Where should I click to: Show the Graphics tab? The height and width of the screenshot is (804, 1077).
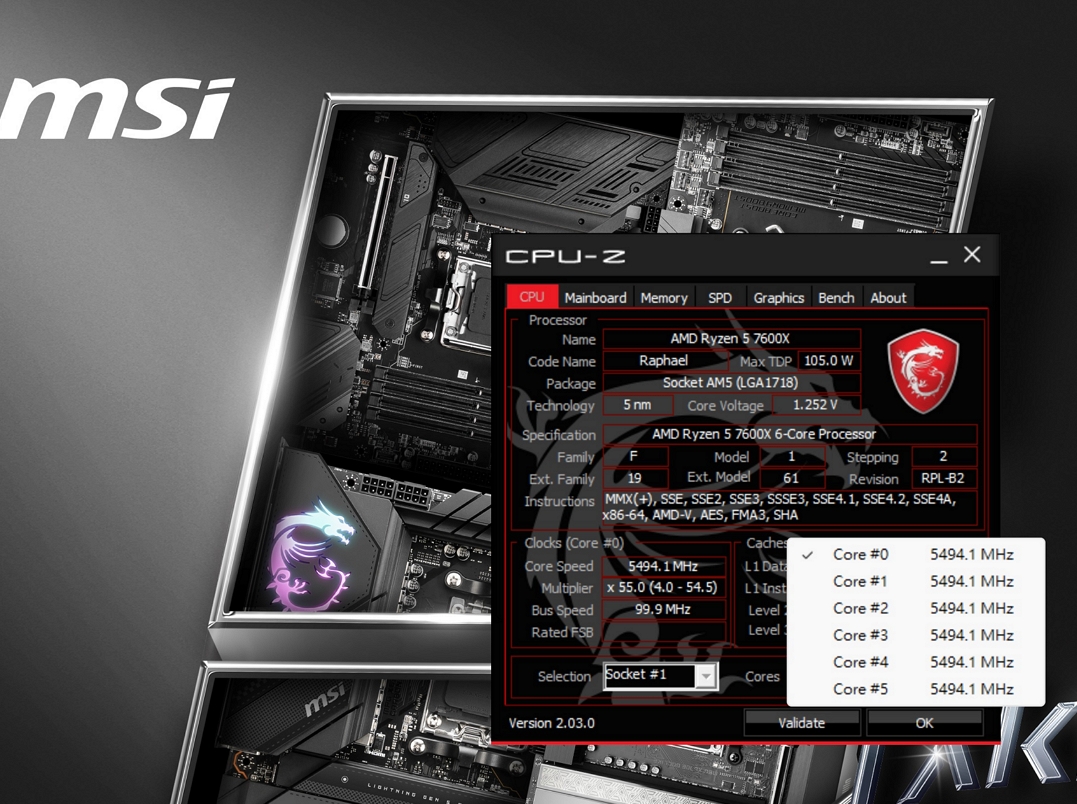pyautogui.click(x=778, y=297)
